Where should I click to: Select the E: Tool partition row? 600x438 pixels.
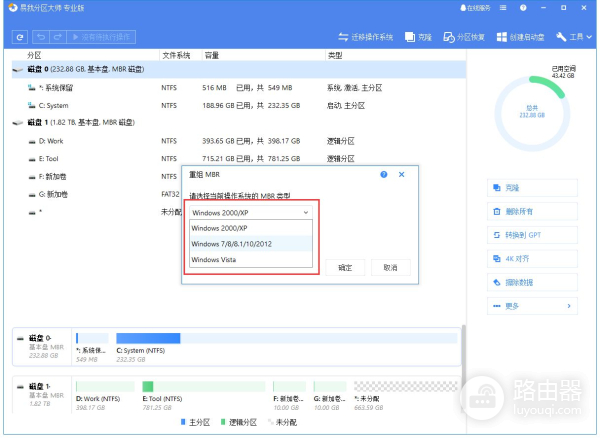[239, 158]
